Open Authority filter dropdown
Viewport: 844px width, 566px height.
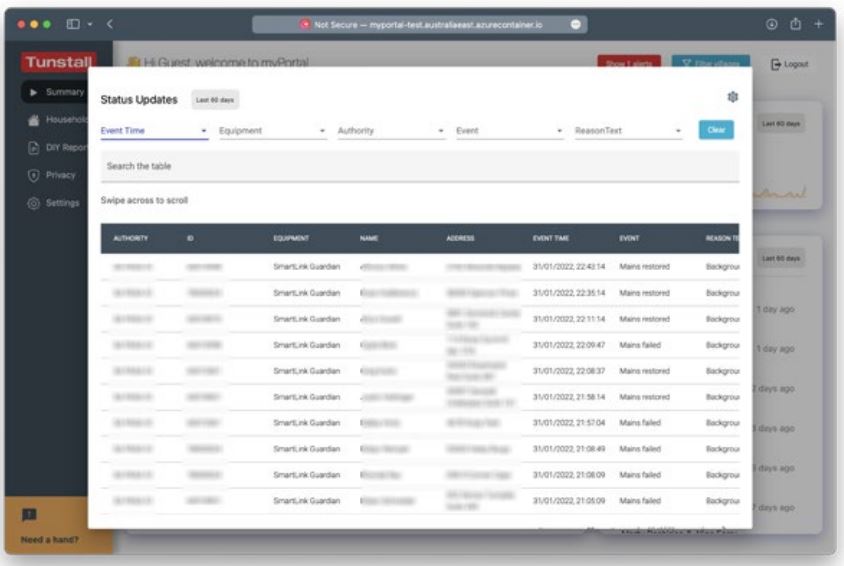click(391, 131)
